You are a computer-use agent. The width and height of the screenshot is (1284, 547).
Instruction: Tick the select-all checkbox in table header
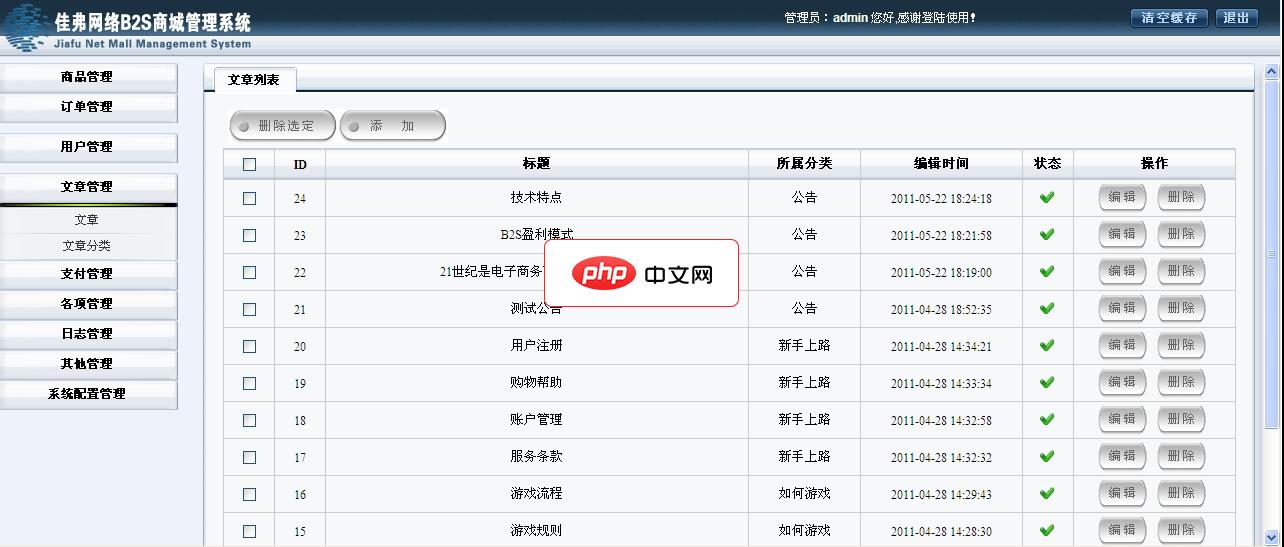pos(249,164)
